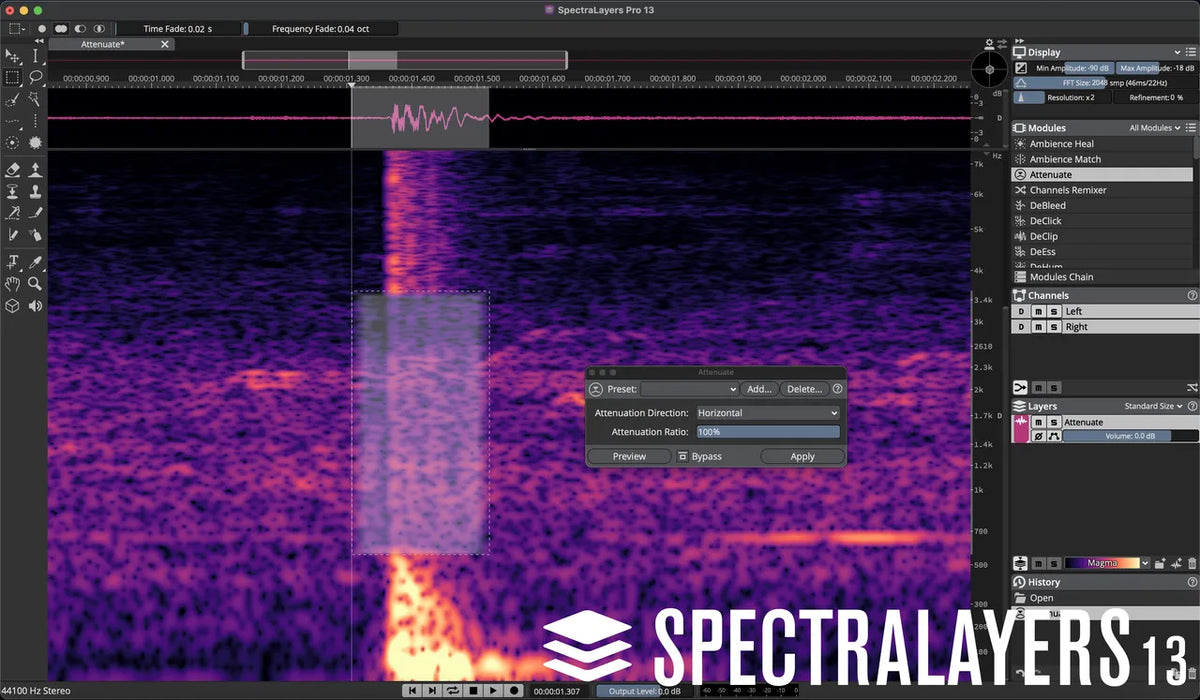Select the Rectangular selection tool
This screenshot has width=1200, height=700.
(x=13, y=76)
